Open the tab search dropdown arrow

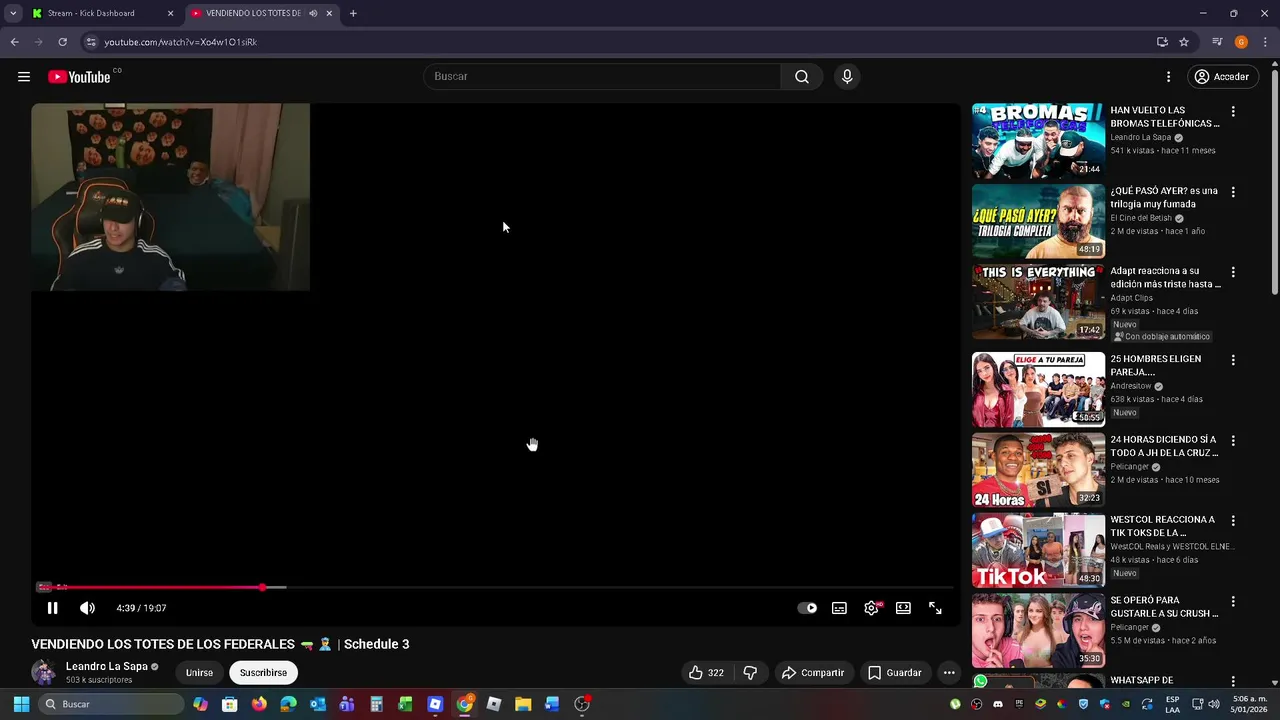coord(13,13)
